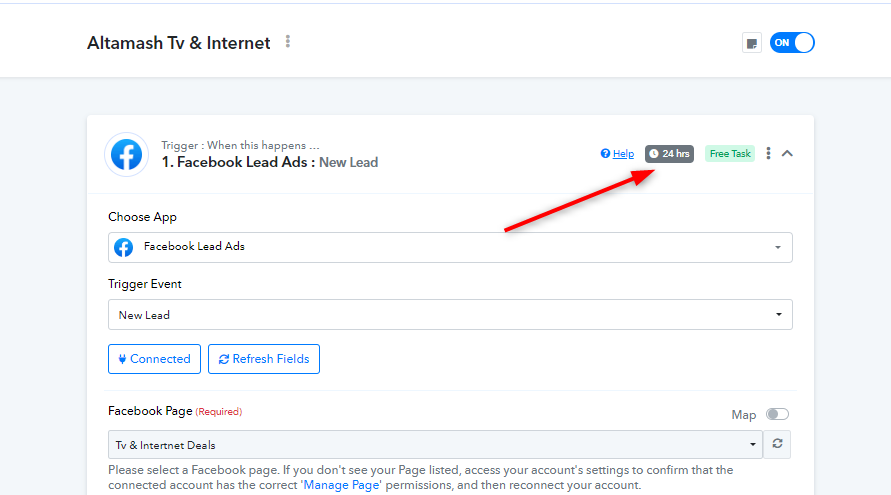Open workflow options menu beside Altamash title
The width and height of the screenshot is (891, 495).
[x=288, y=41]
